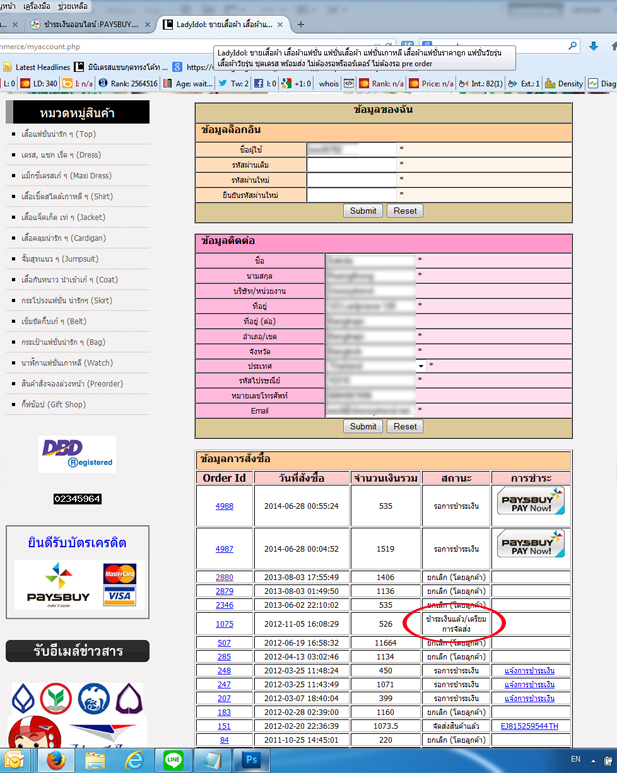Click payment notice link for order 207
617x773 pixels.
[529, 699]
